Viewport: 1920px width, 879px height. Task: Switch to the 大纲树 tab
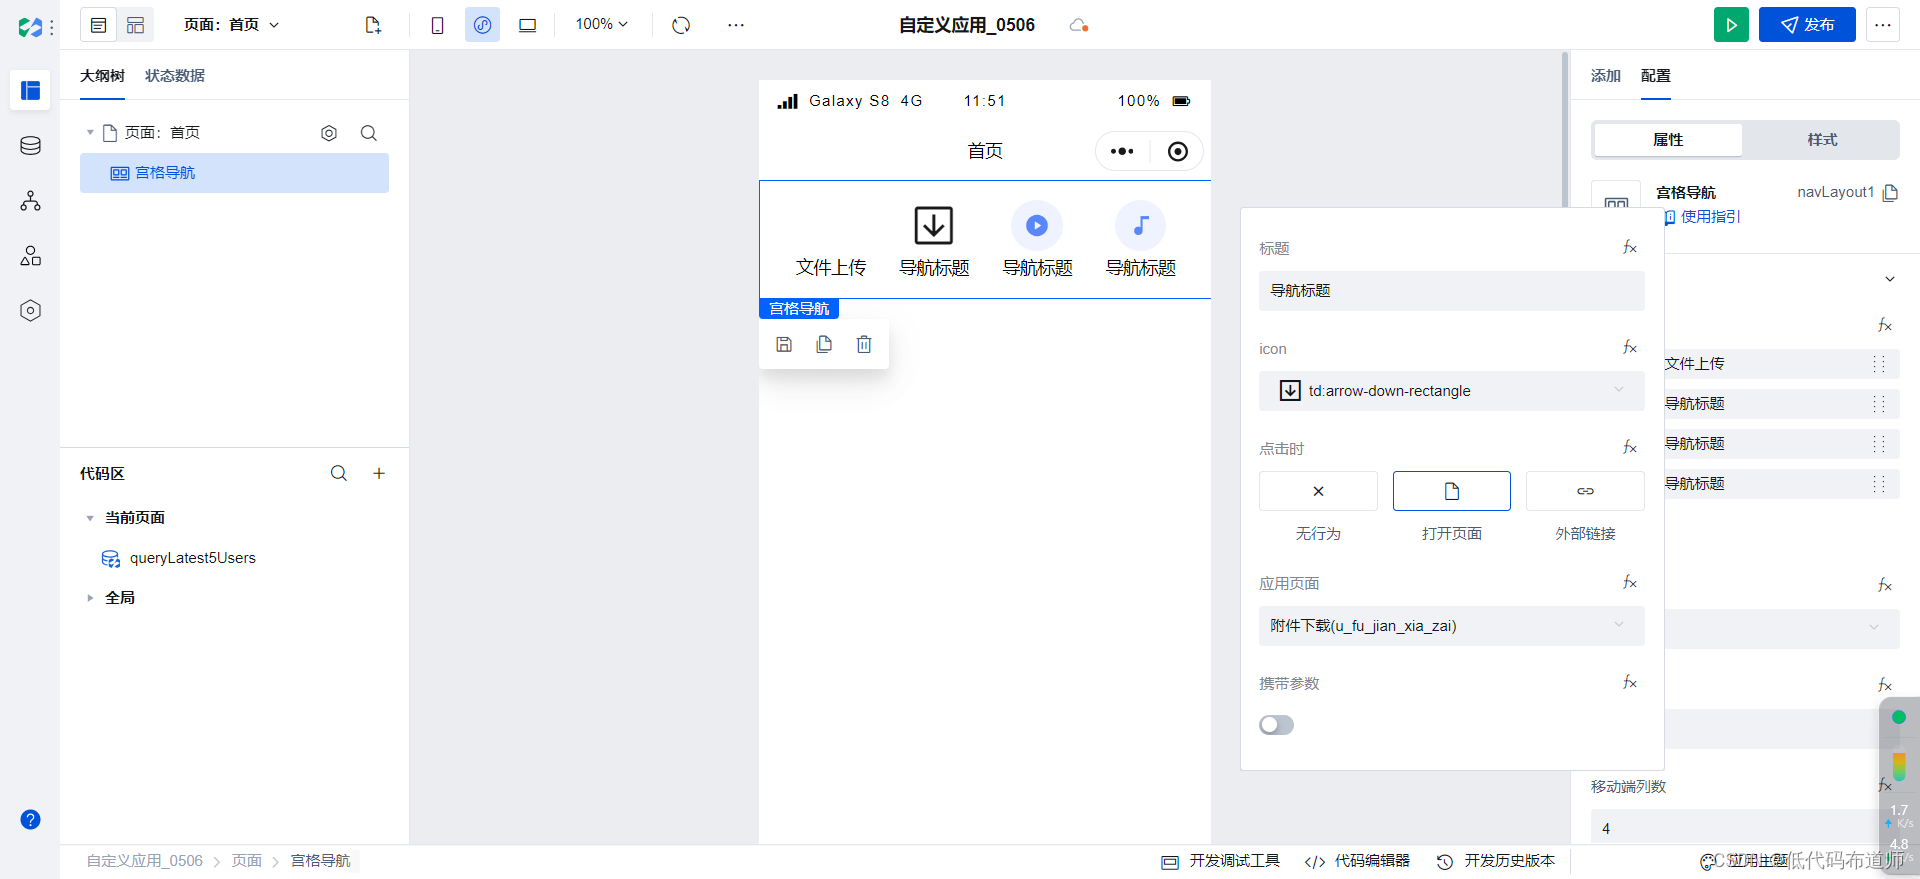click(x=102, y=76)
